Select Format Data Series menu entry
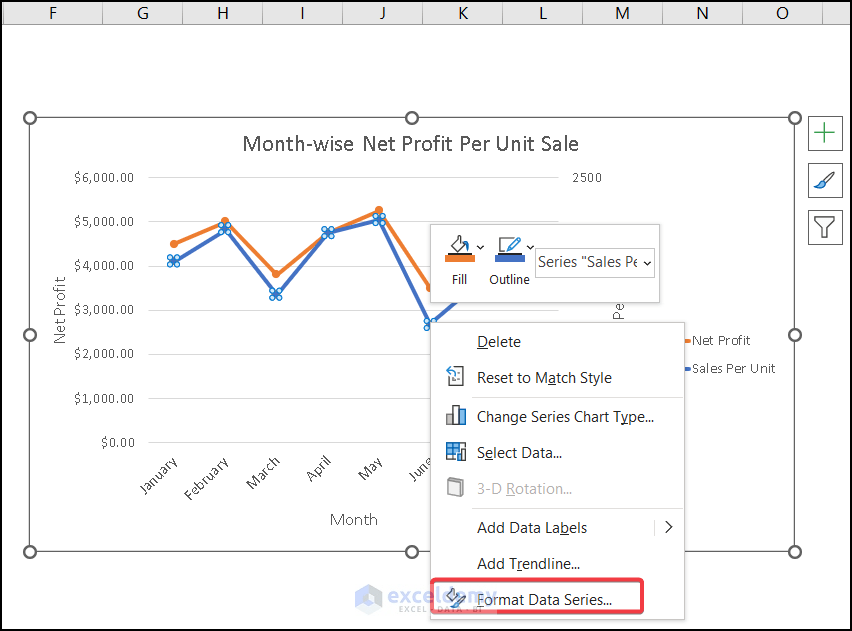The width and height of the screenshot is (852, 631). (544, 600)
